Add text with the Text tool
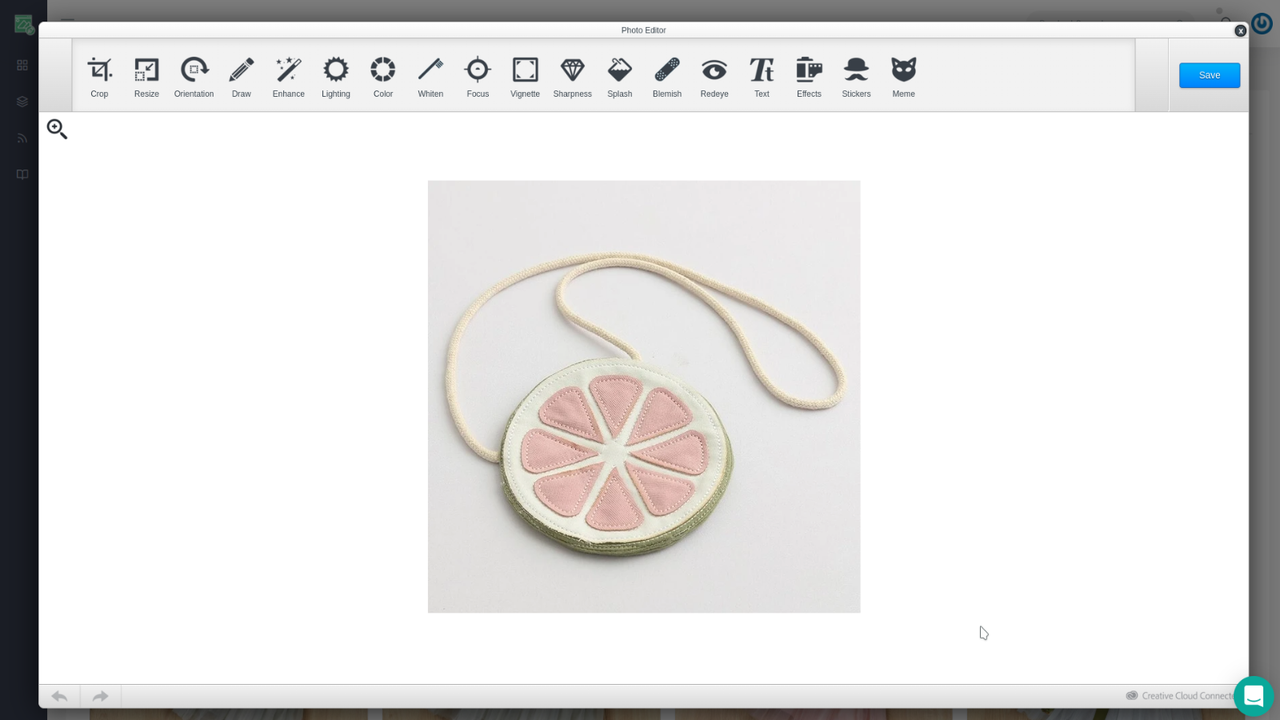 click(762, 77)
